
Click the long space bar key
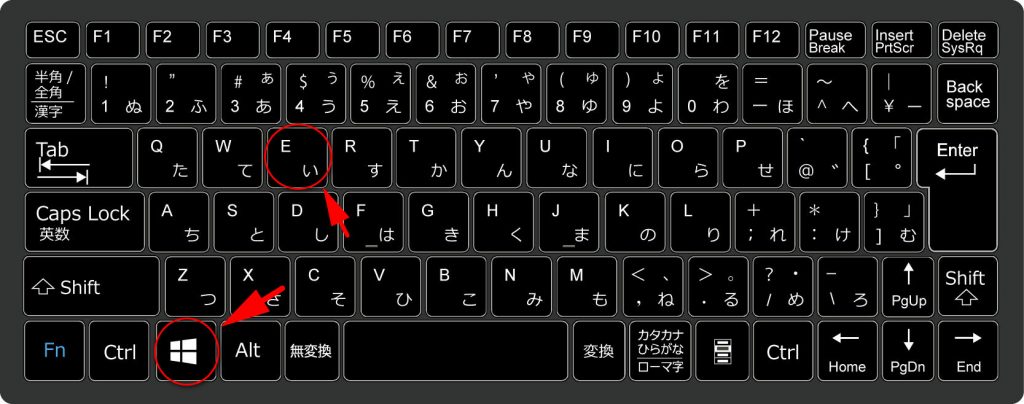(x=456, y=351)
